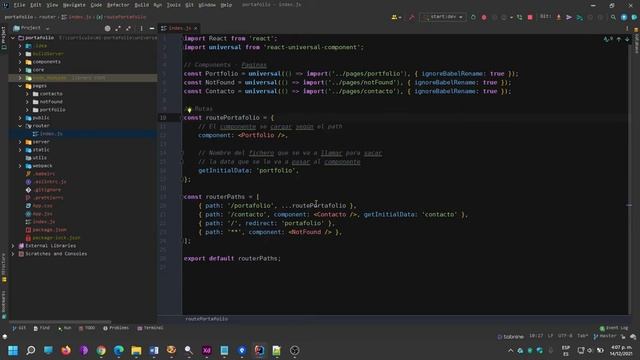This screenshot has height=360, width=640.
Task: Click the Expand All icon in Project panel
Action: point(118,28)
